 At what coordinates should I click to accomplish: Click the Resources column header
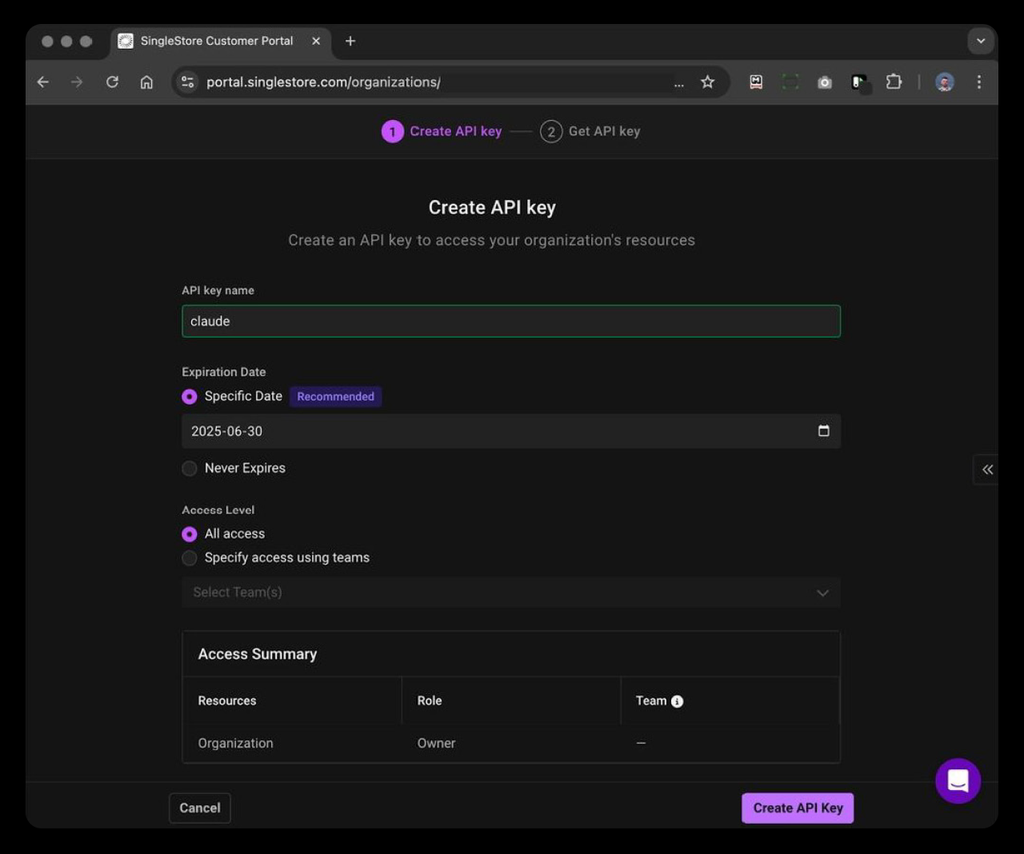click(227, 701)
